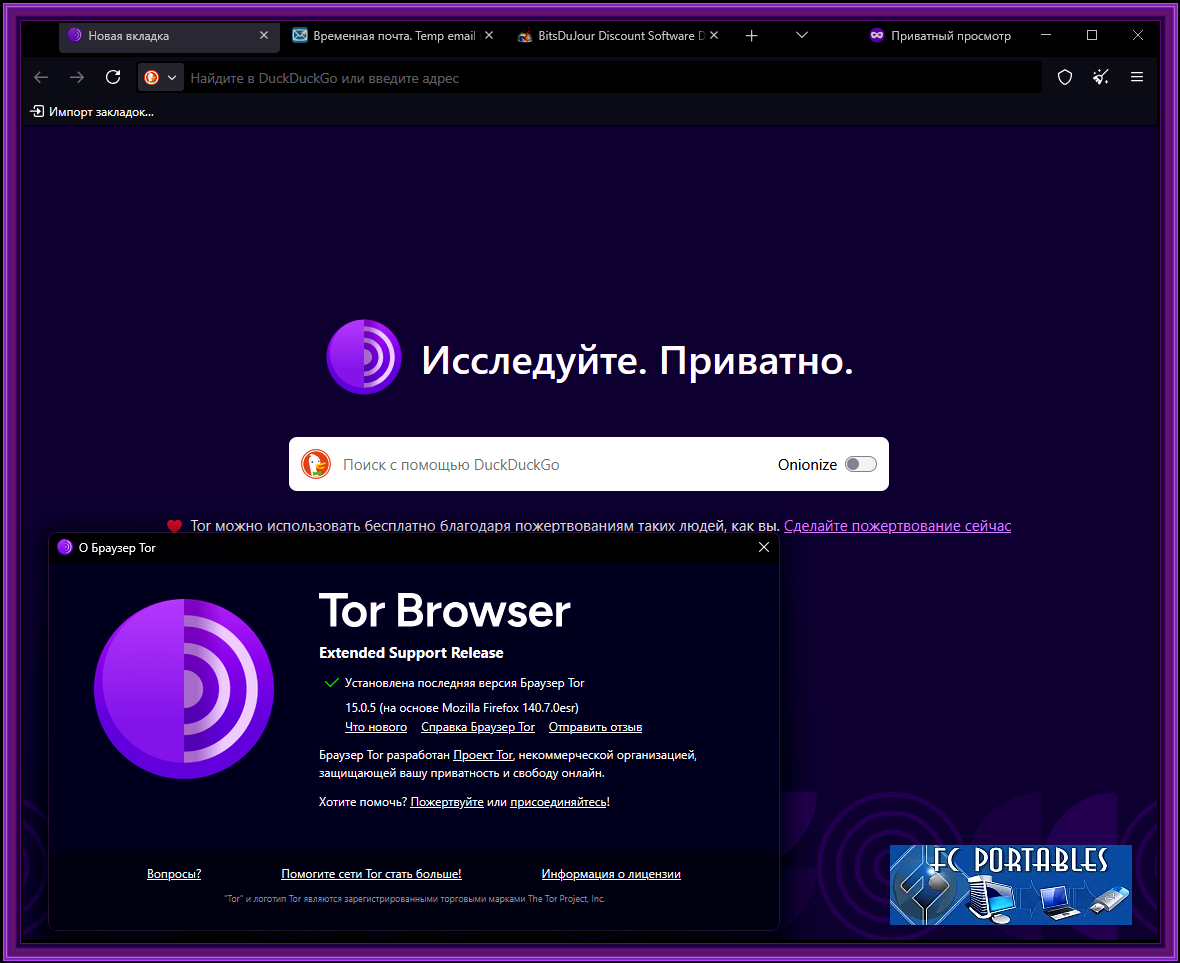The image size is (1180, 963).
Task: Open the DuckDuckGo search engine selector dropdown
Action: tap(161, 77)
